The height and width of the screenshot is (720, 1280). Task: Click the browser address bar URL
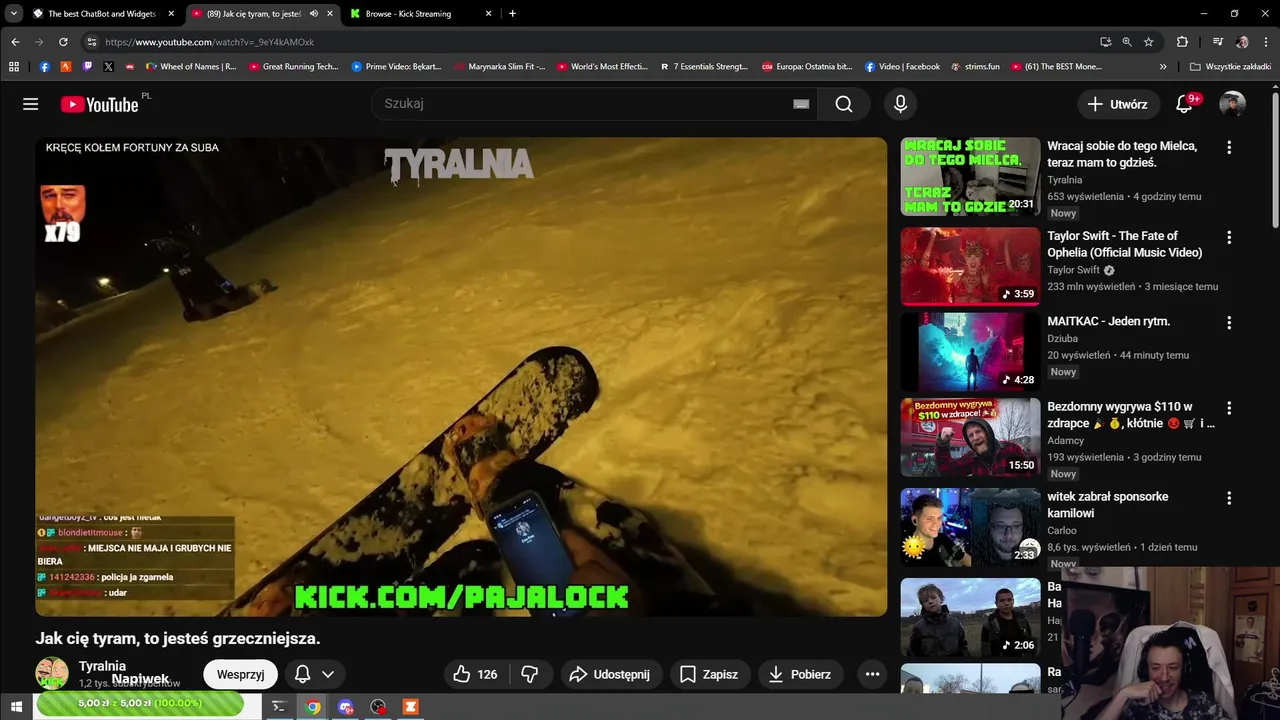(x=209, y=42)
